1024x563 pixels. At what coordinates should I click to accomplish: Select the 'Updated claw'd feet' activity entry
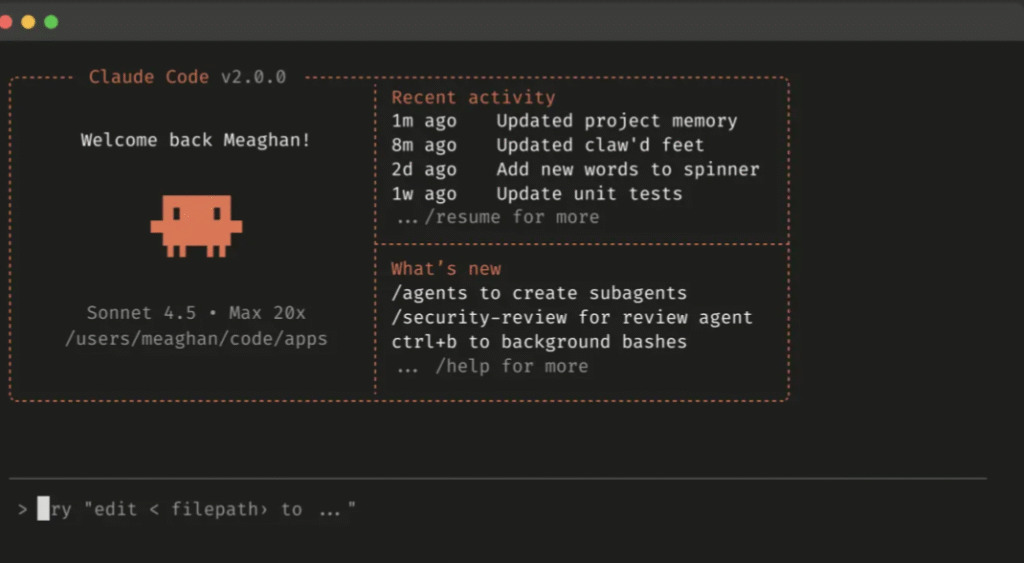tap(600, 145)
